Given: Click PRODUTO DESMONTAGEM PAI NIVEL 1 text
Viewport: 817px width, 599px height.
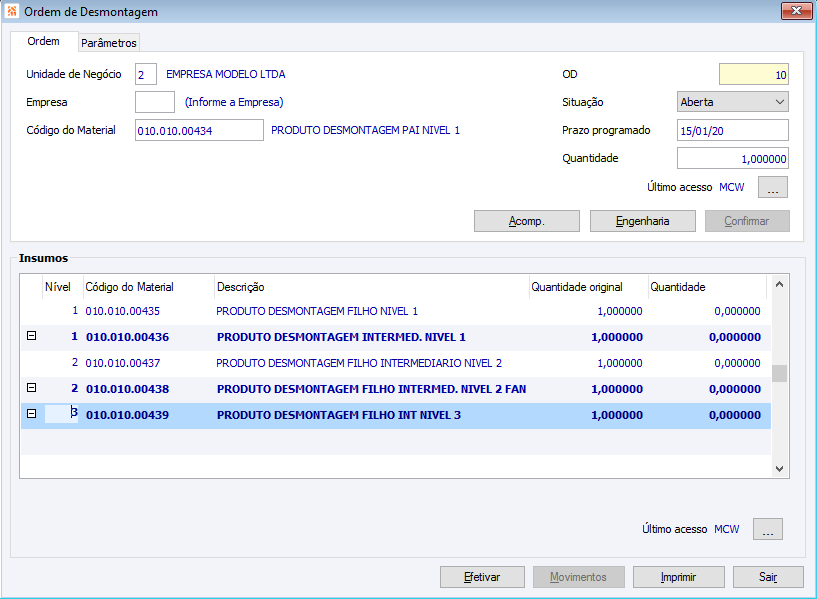Looking at the screenshot, I should (x=365, y=130).
